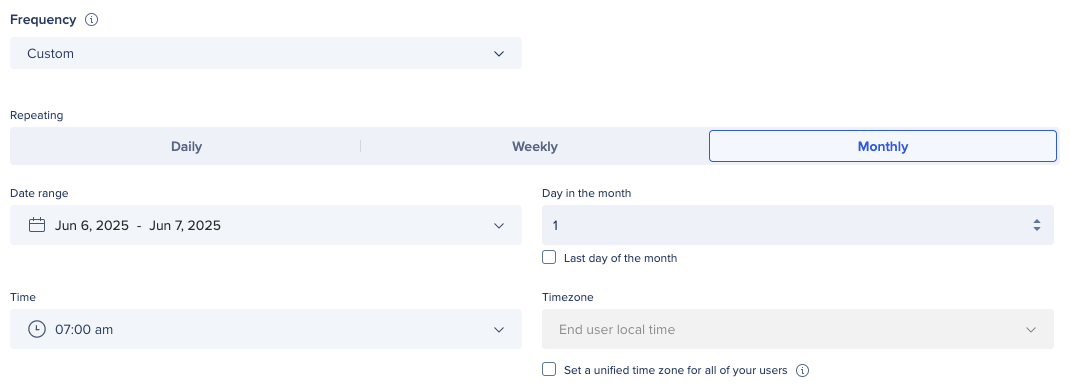Decrease day in the month with down arrow

(1037, 229)
